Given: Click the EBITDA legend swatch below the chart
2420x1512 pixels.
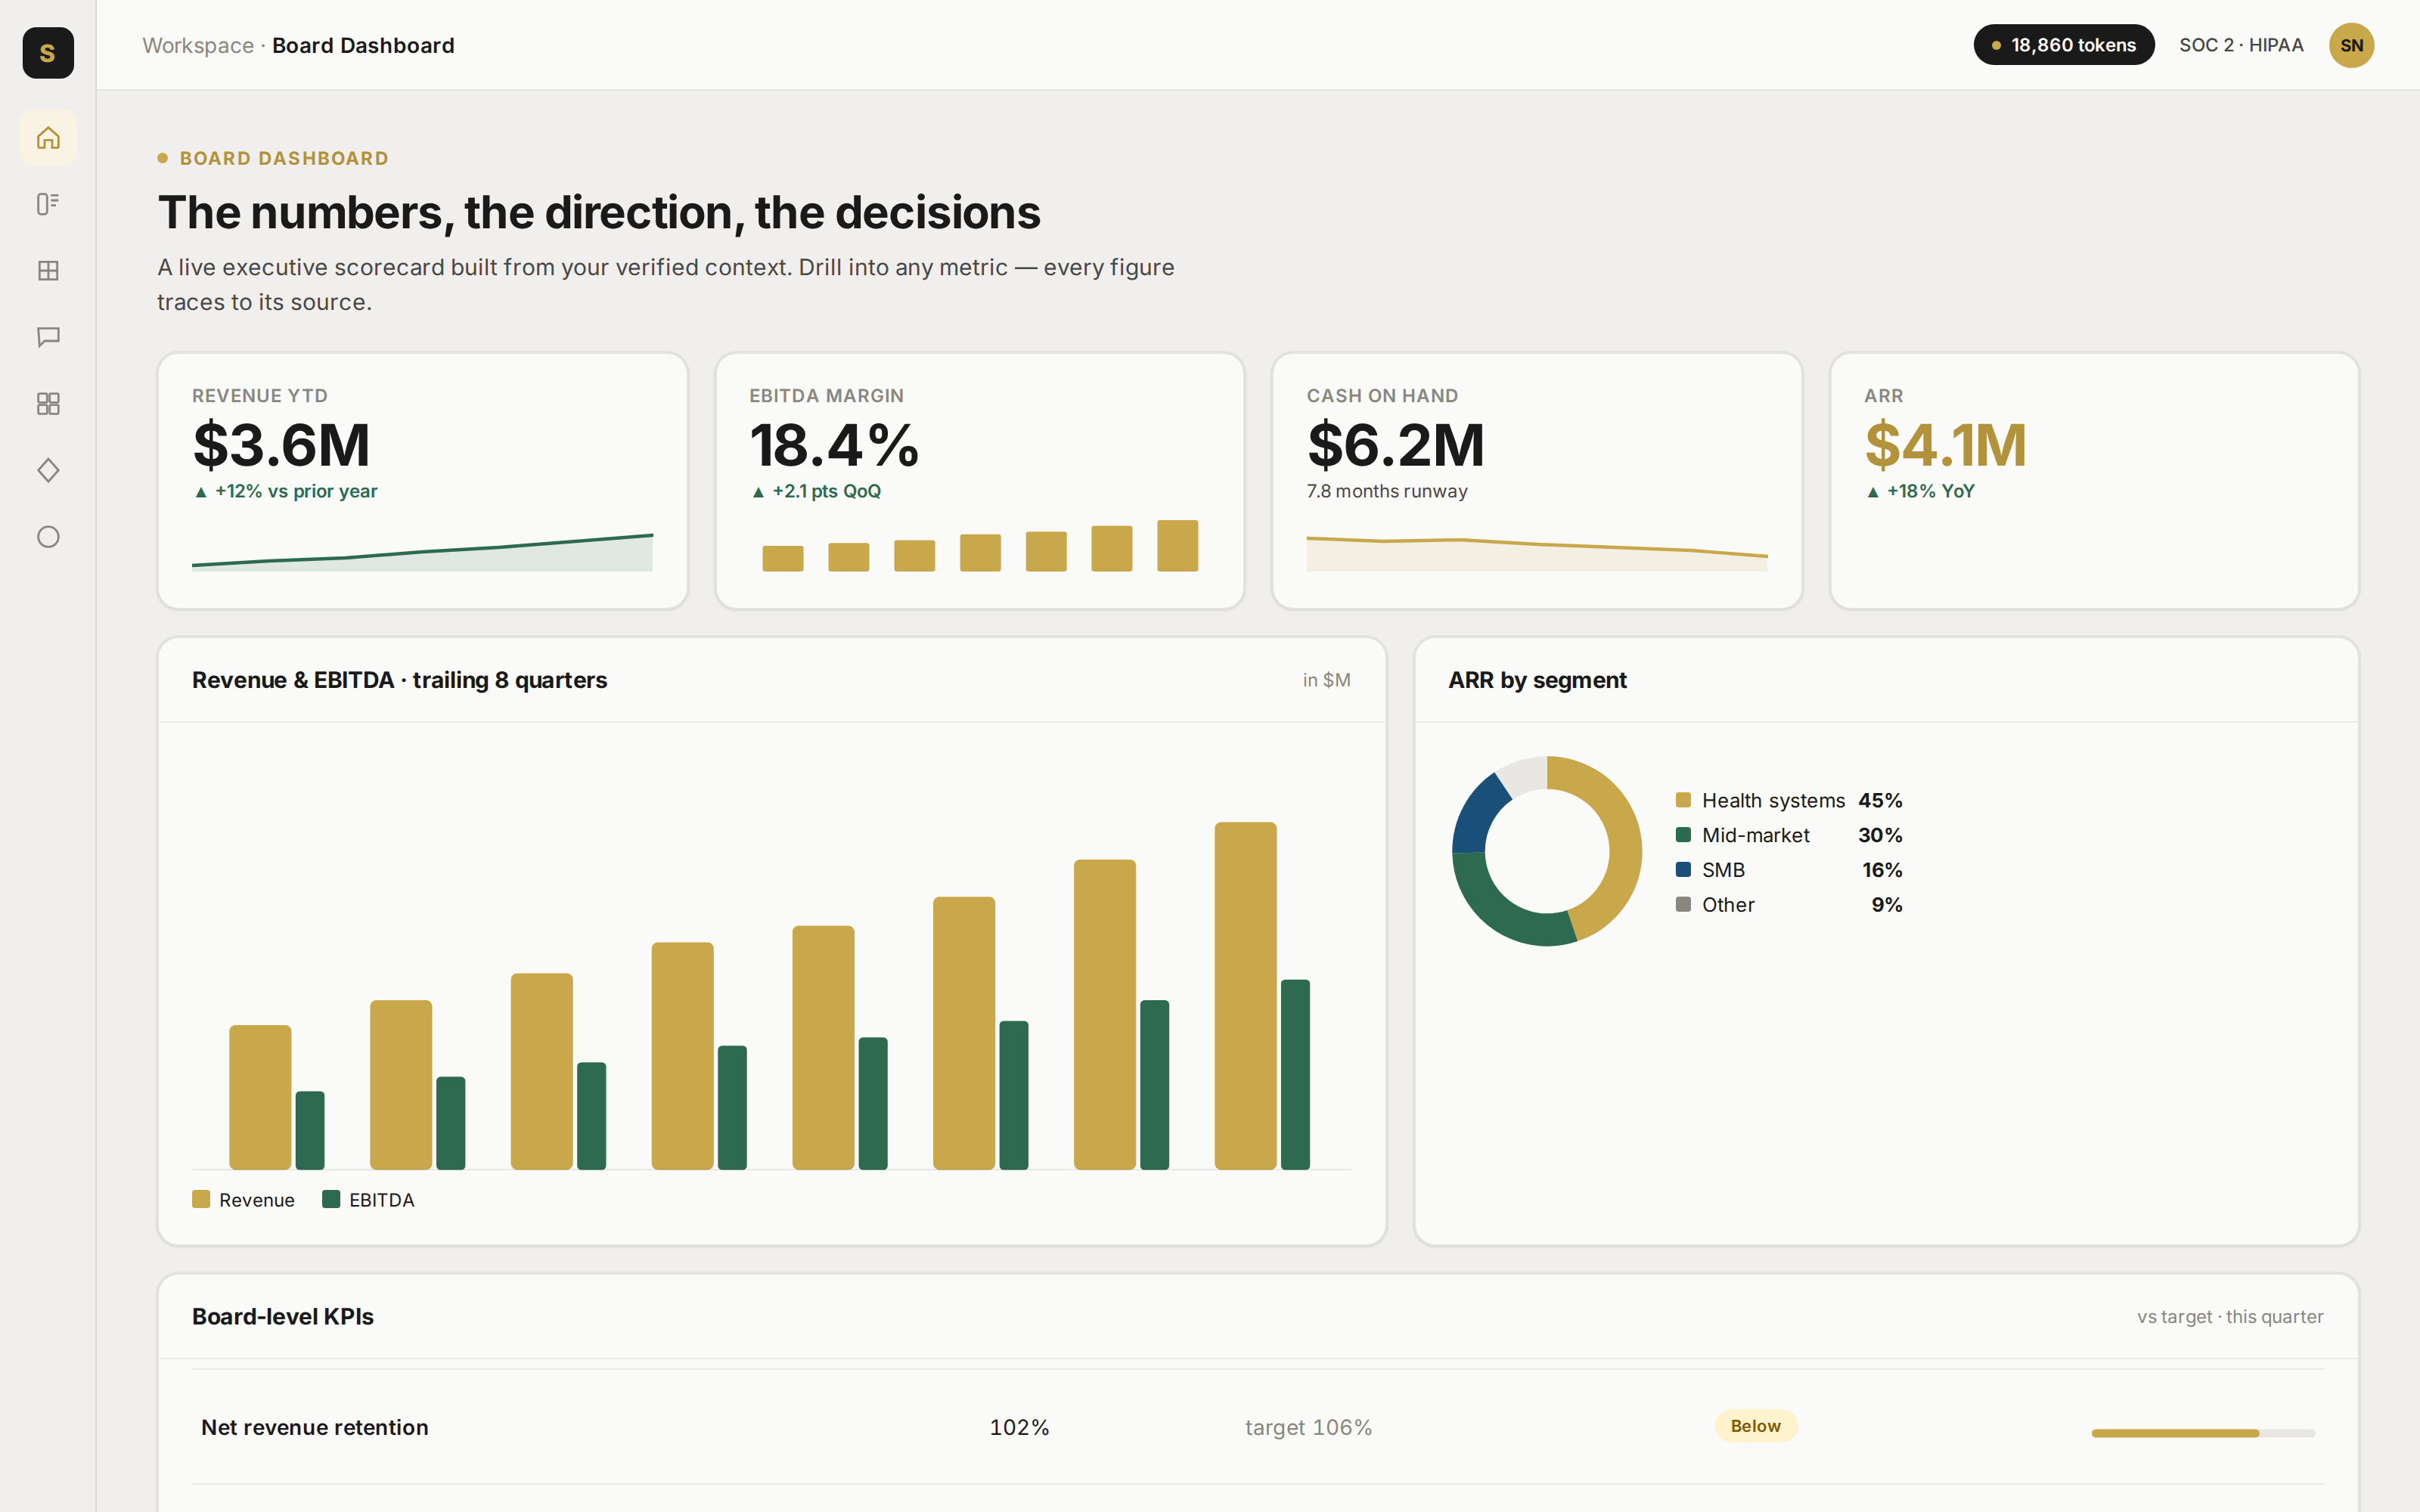Looking at the screenshot, I should (x=331, y=1199).
